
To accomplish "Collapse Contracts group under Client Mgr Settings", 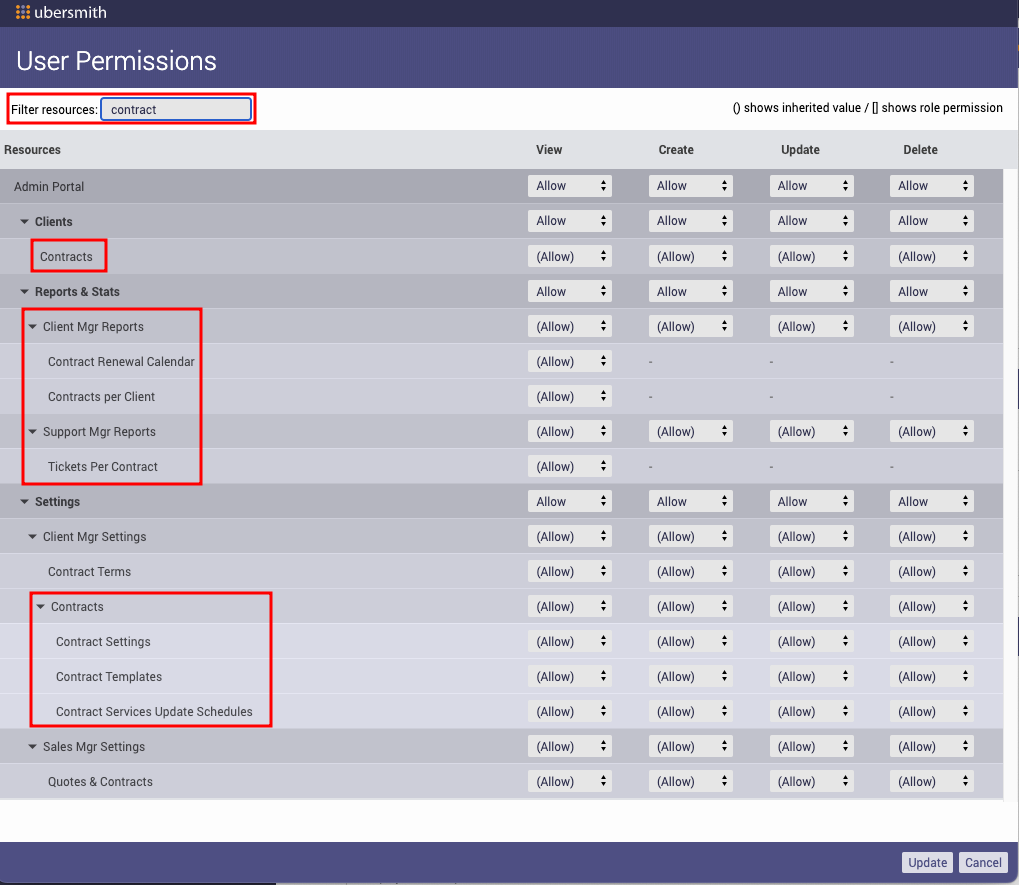I will (x=41, y=607).
